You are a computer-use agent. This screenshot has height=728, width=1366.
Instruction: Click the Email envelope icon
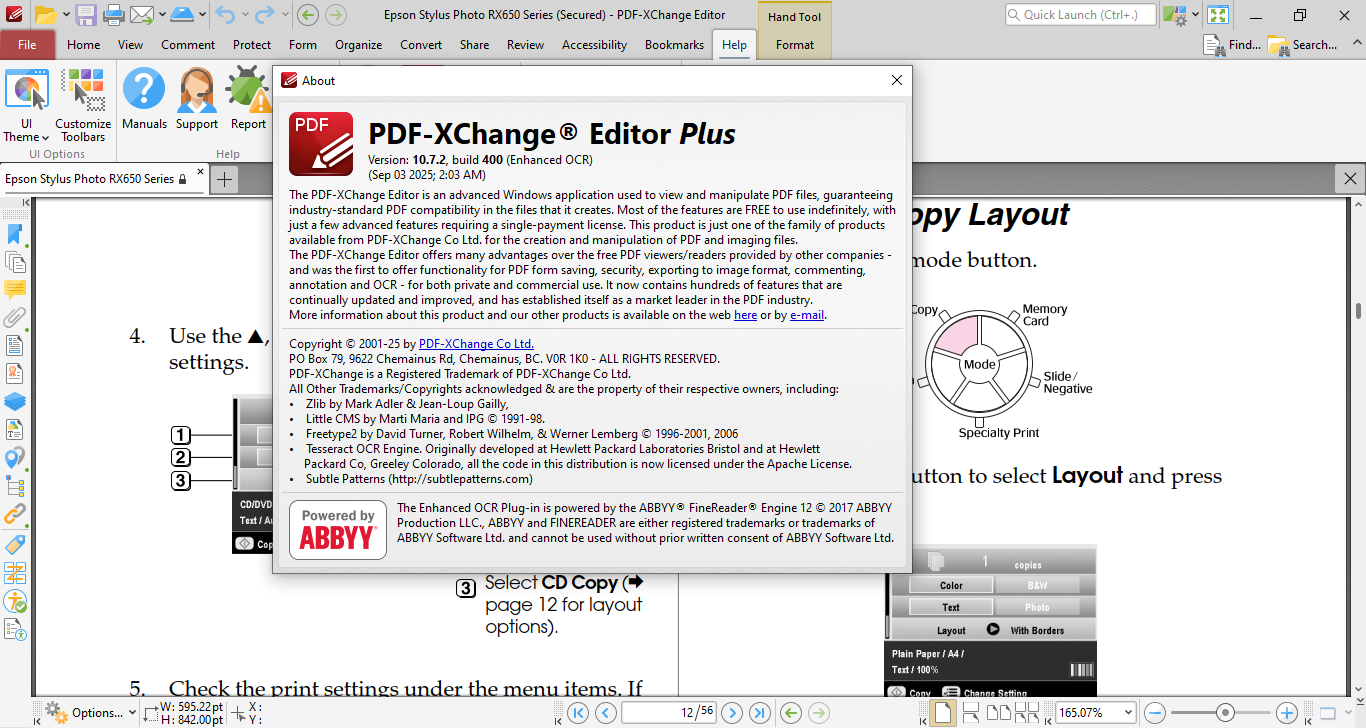click(x=141, y=15)
